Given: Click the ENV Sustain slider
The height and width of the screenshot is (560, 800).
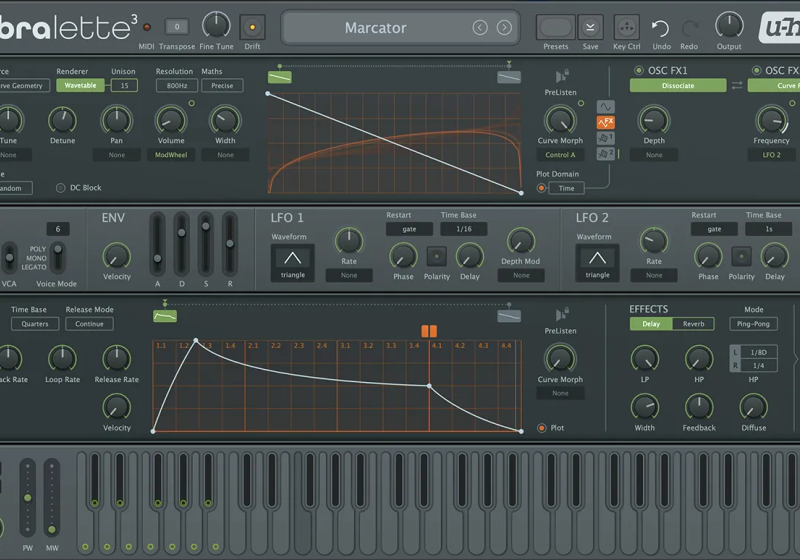Looking at the screenshot, I should [206, 245].
